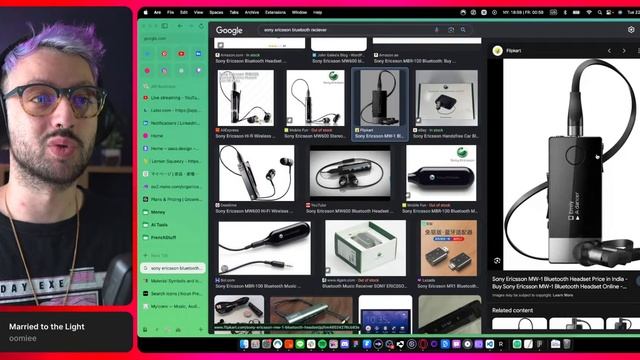
Task: Click the Bluetooth icon in menu bar
Action: (x=565, y=13)
